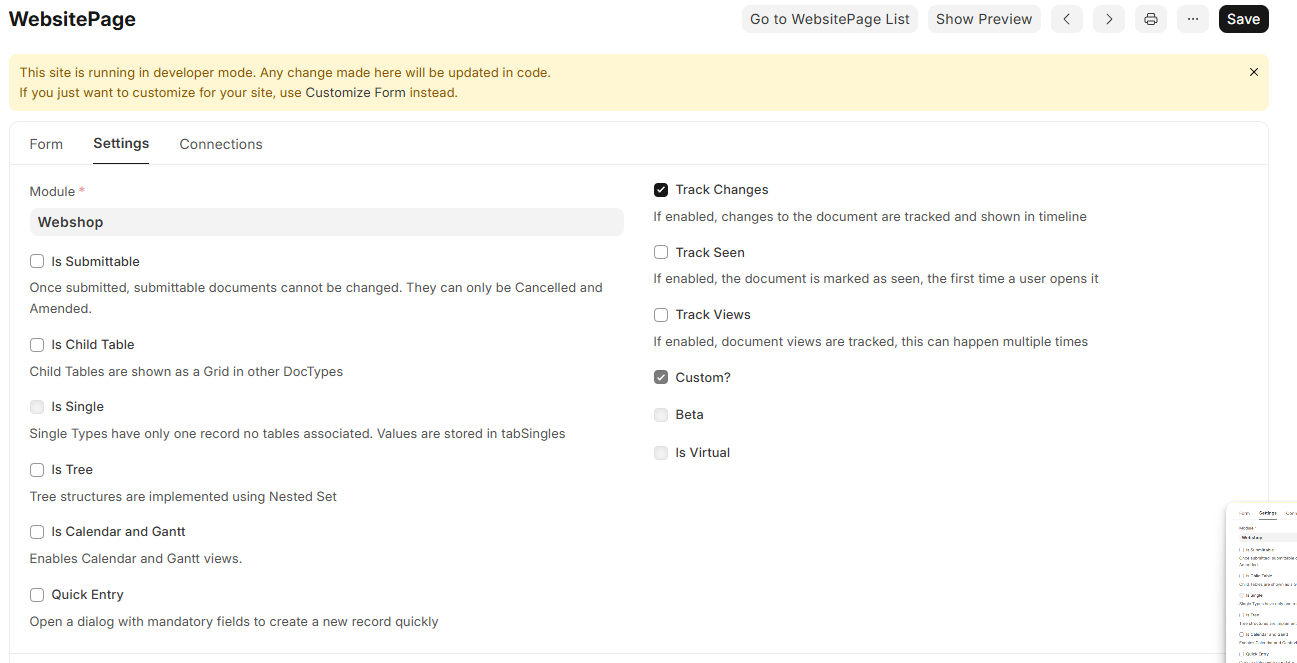1297x663 pixels.
Task: Toggle Is Calendar and Gantt checkbox
Action: point(37,532)
